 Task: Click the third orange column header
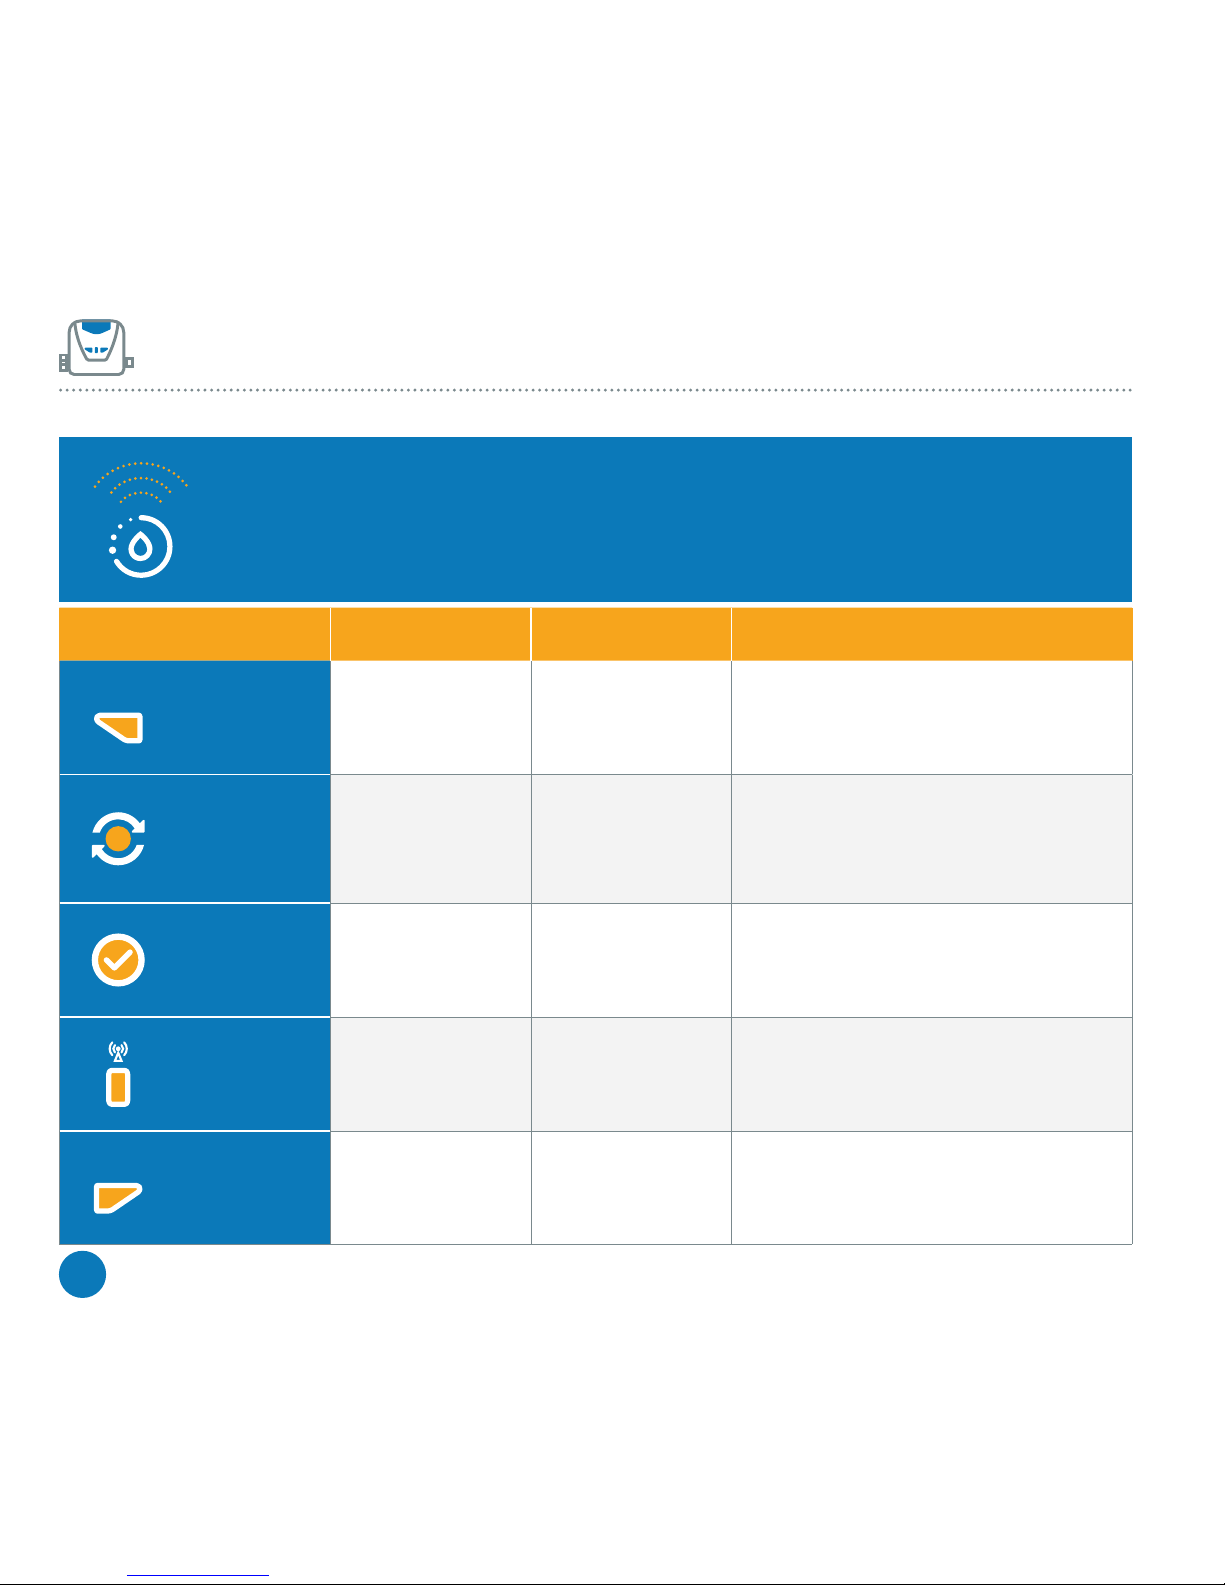pyautogui.click(x=631, y=633)
